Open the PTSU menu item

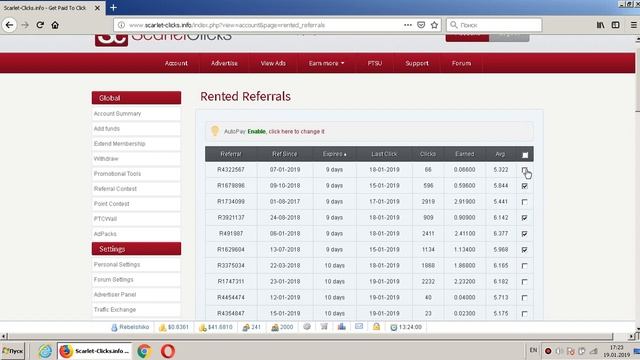coord(375,63)
